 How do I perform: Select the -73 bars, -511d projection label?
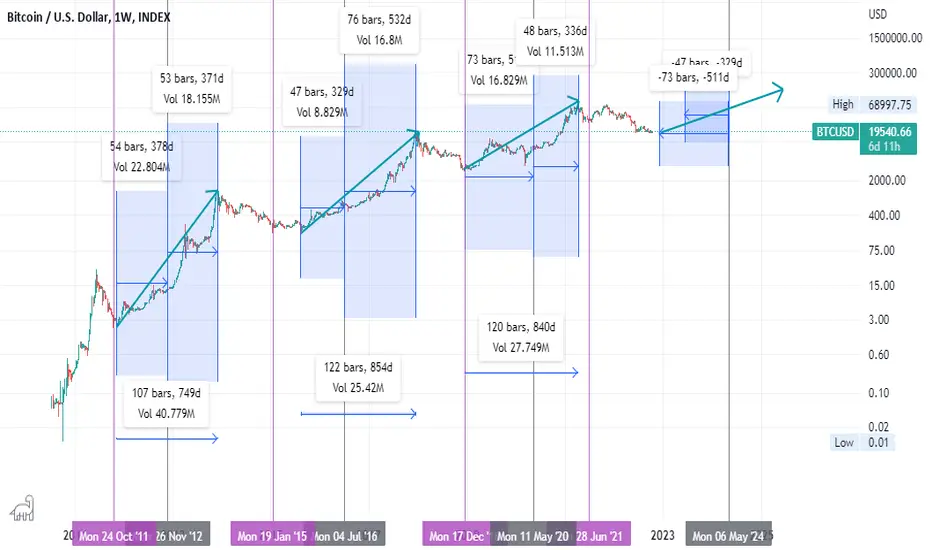[694, 77]
